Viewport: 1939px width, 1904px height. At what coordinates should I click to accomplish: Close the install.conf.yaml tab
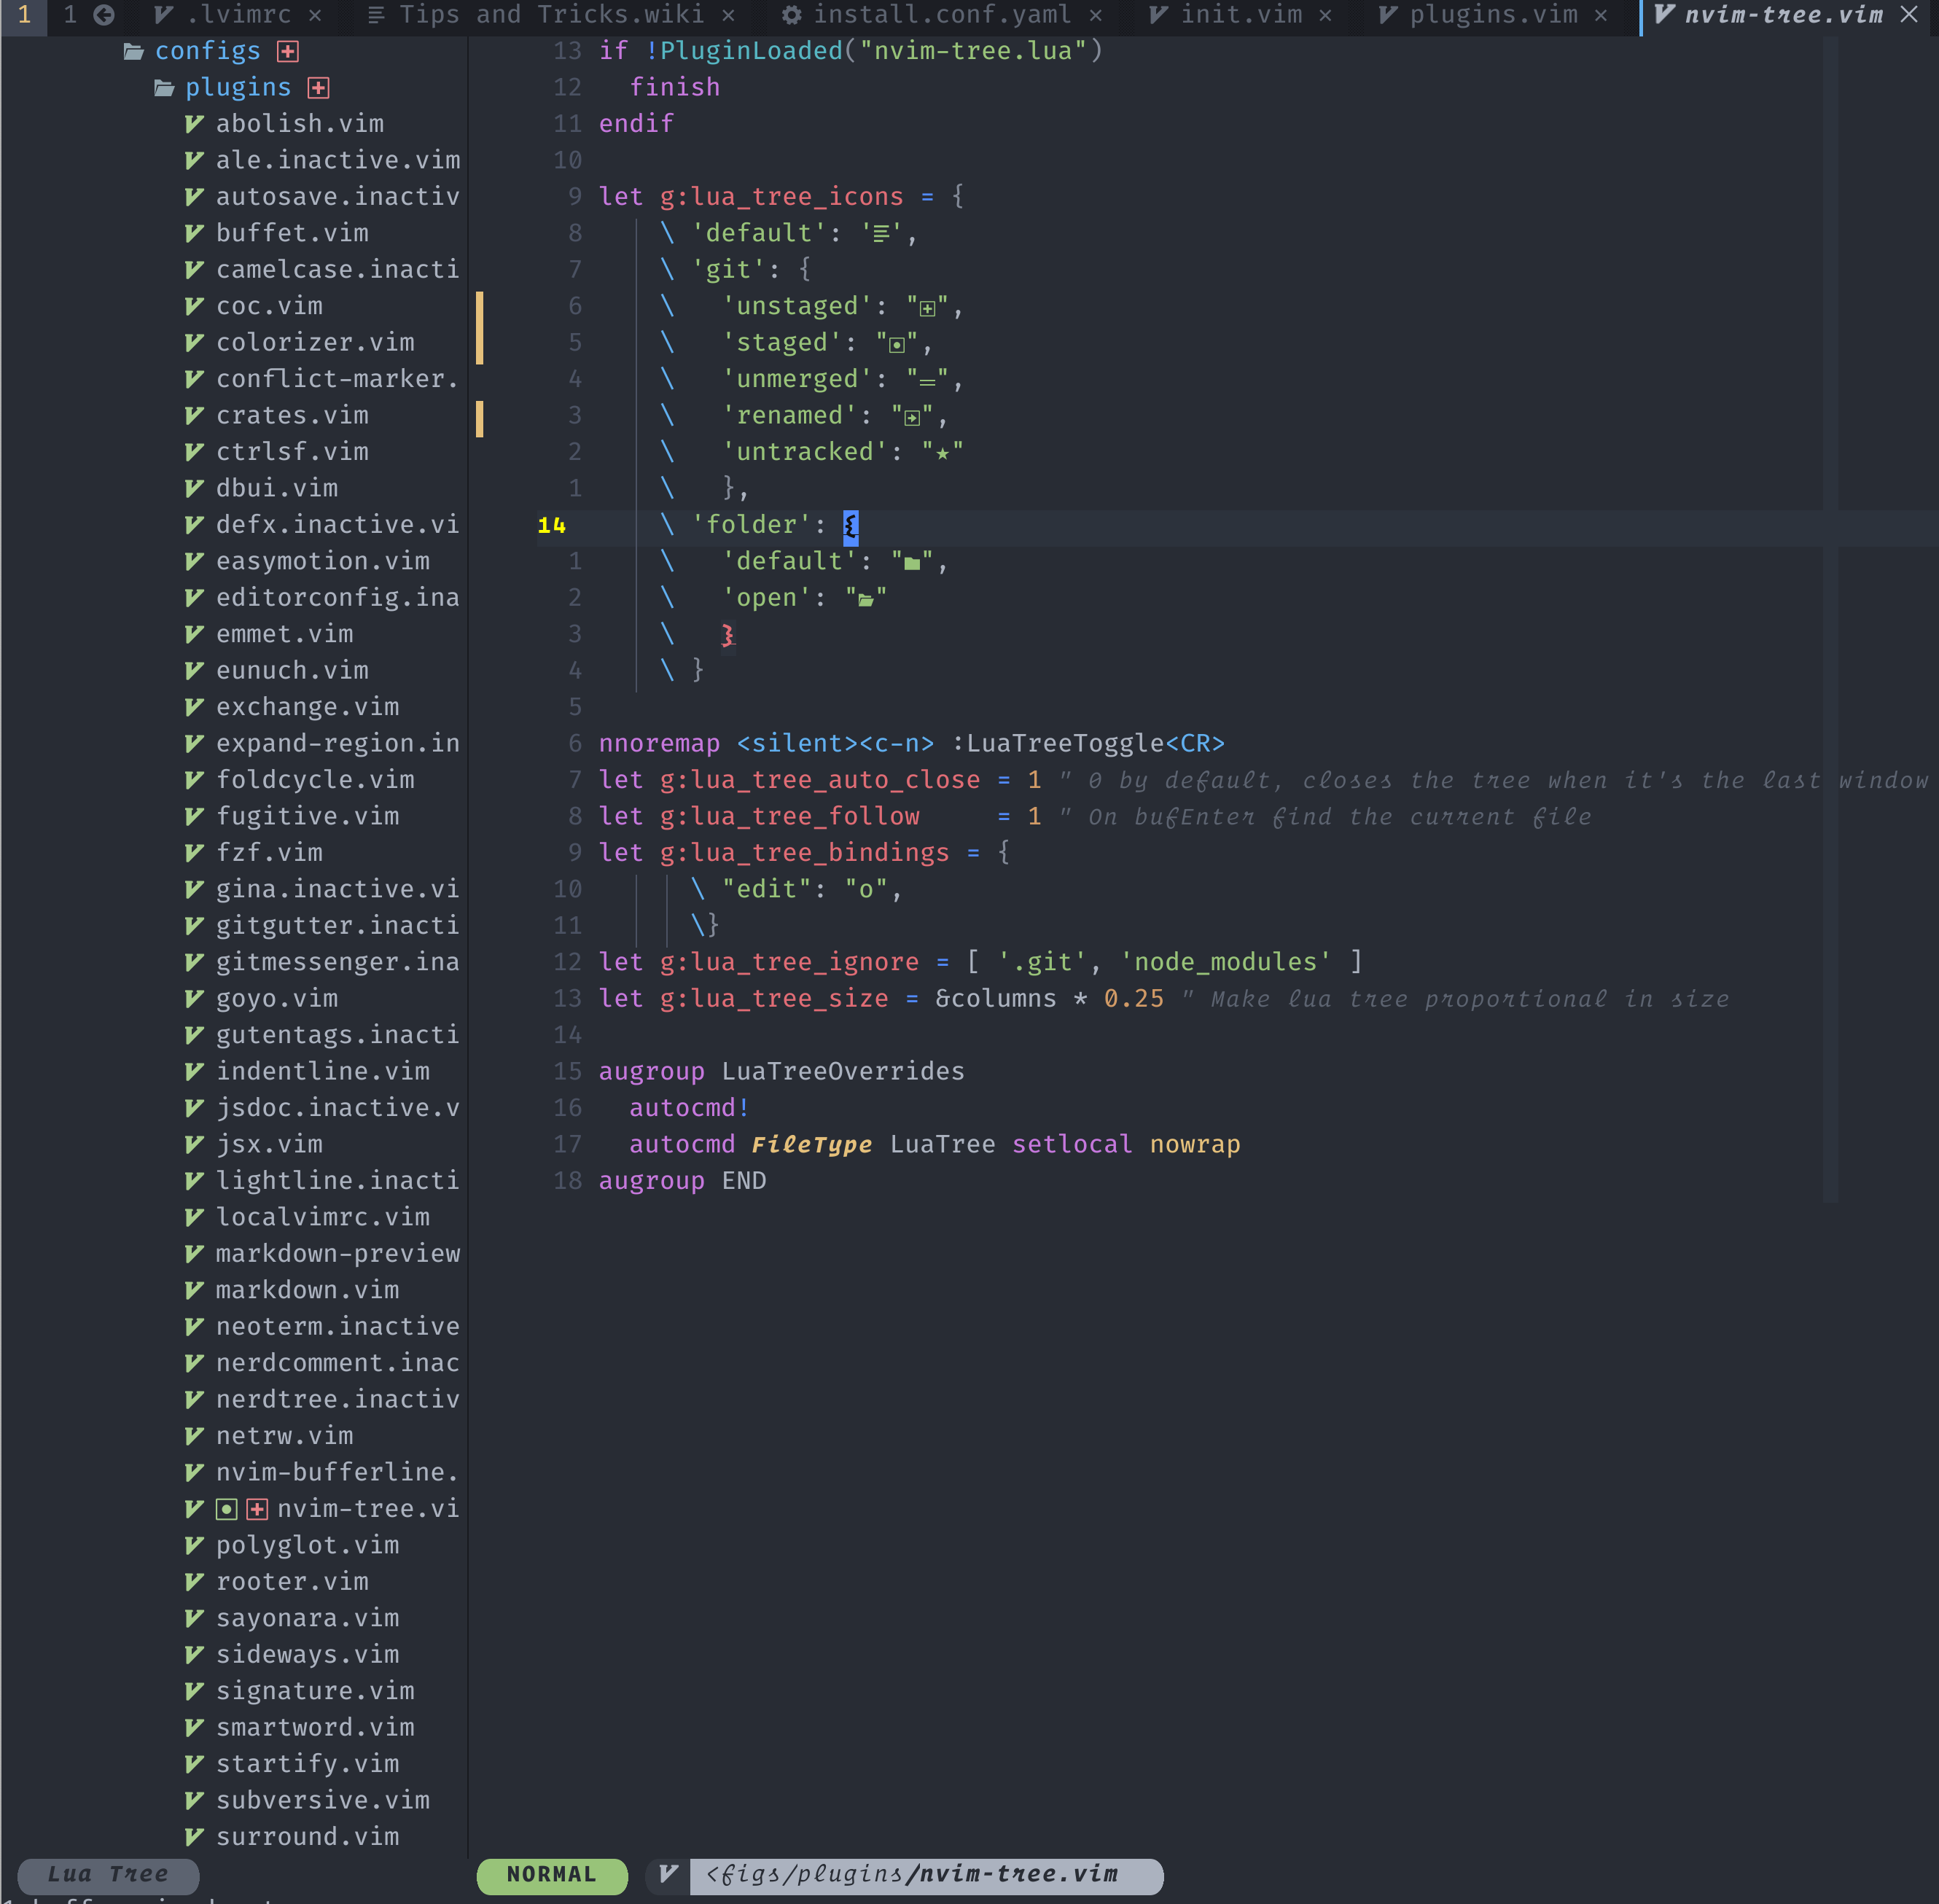[1095, 15]
